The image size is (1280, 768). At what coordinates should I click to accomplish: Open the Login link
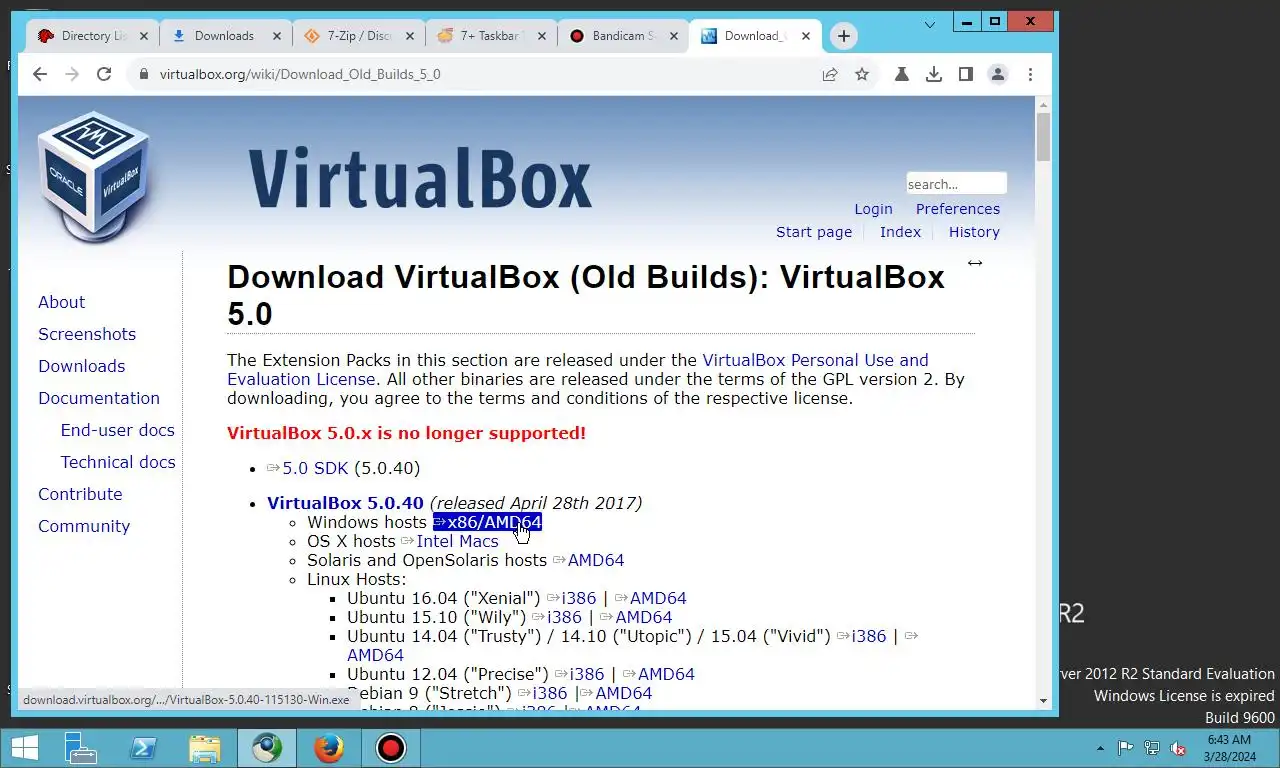[x=873, y=209]
